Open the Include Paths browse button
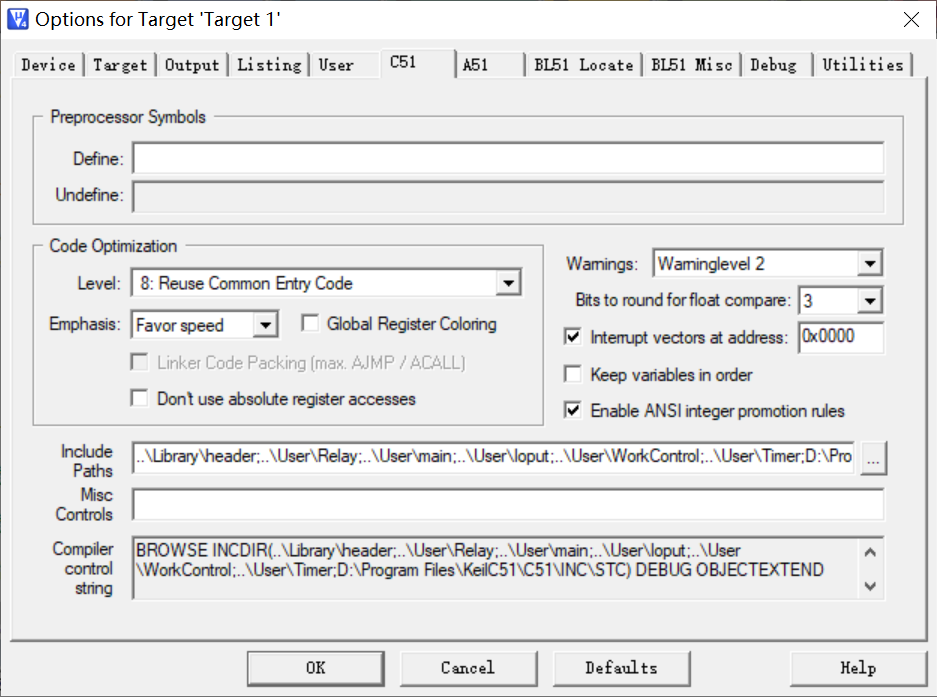Screen dimensions: 937x697 tap(873, 458)
